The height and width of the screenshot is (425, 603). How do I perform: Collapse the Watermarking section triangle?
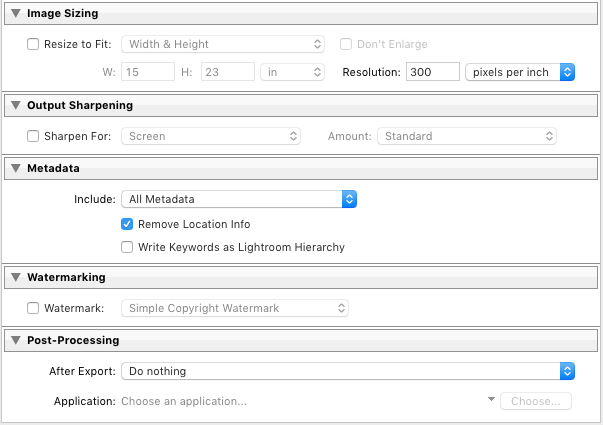16,277
